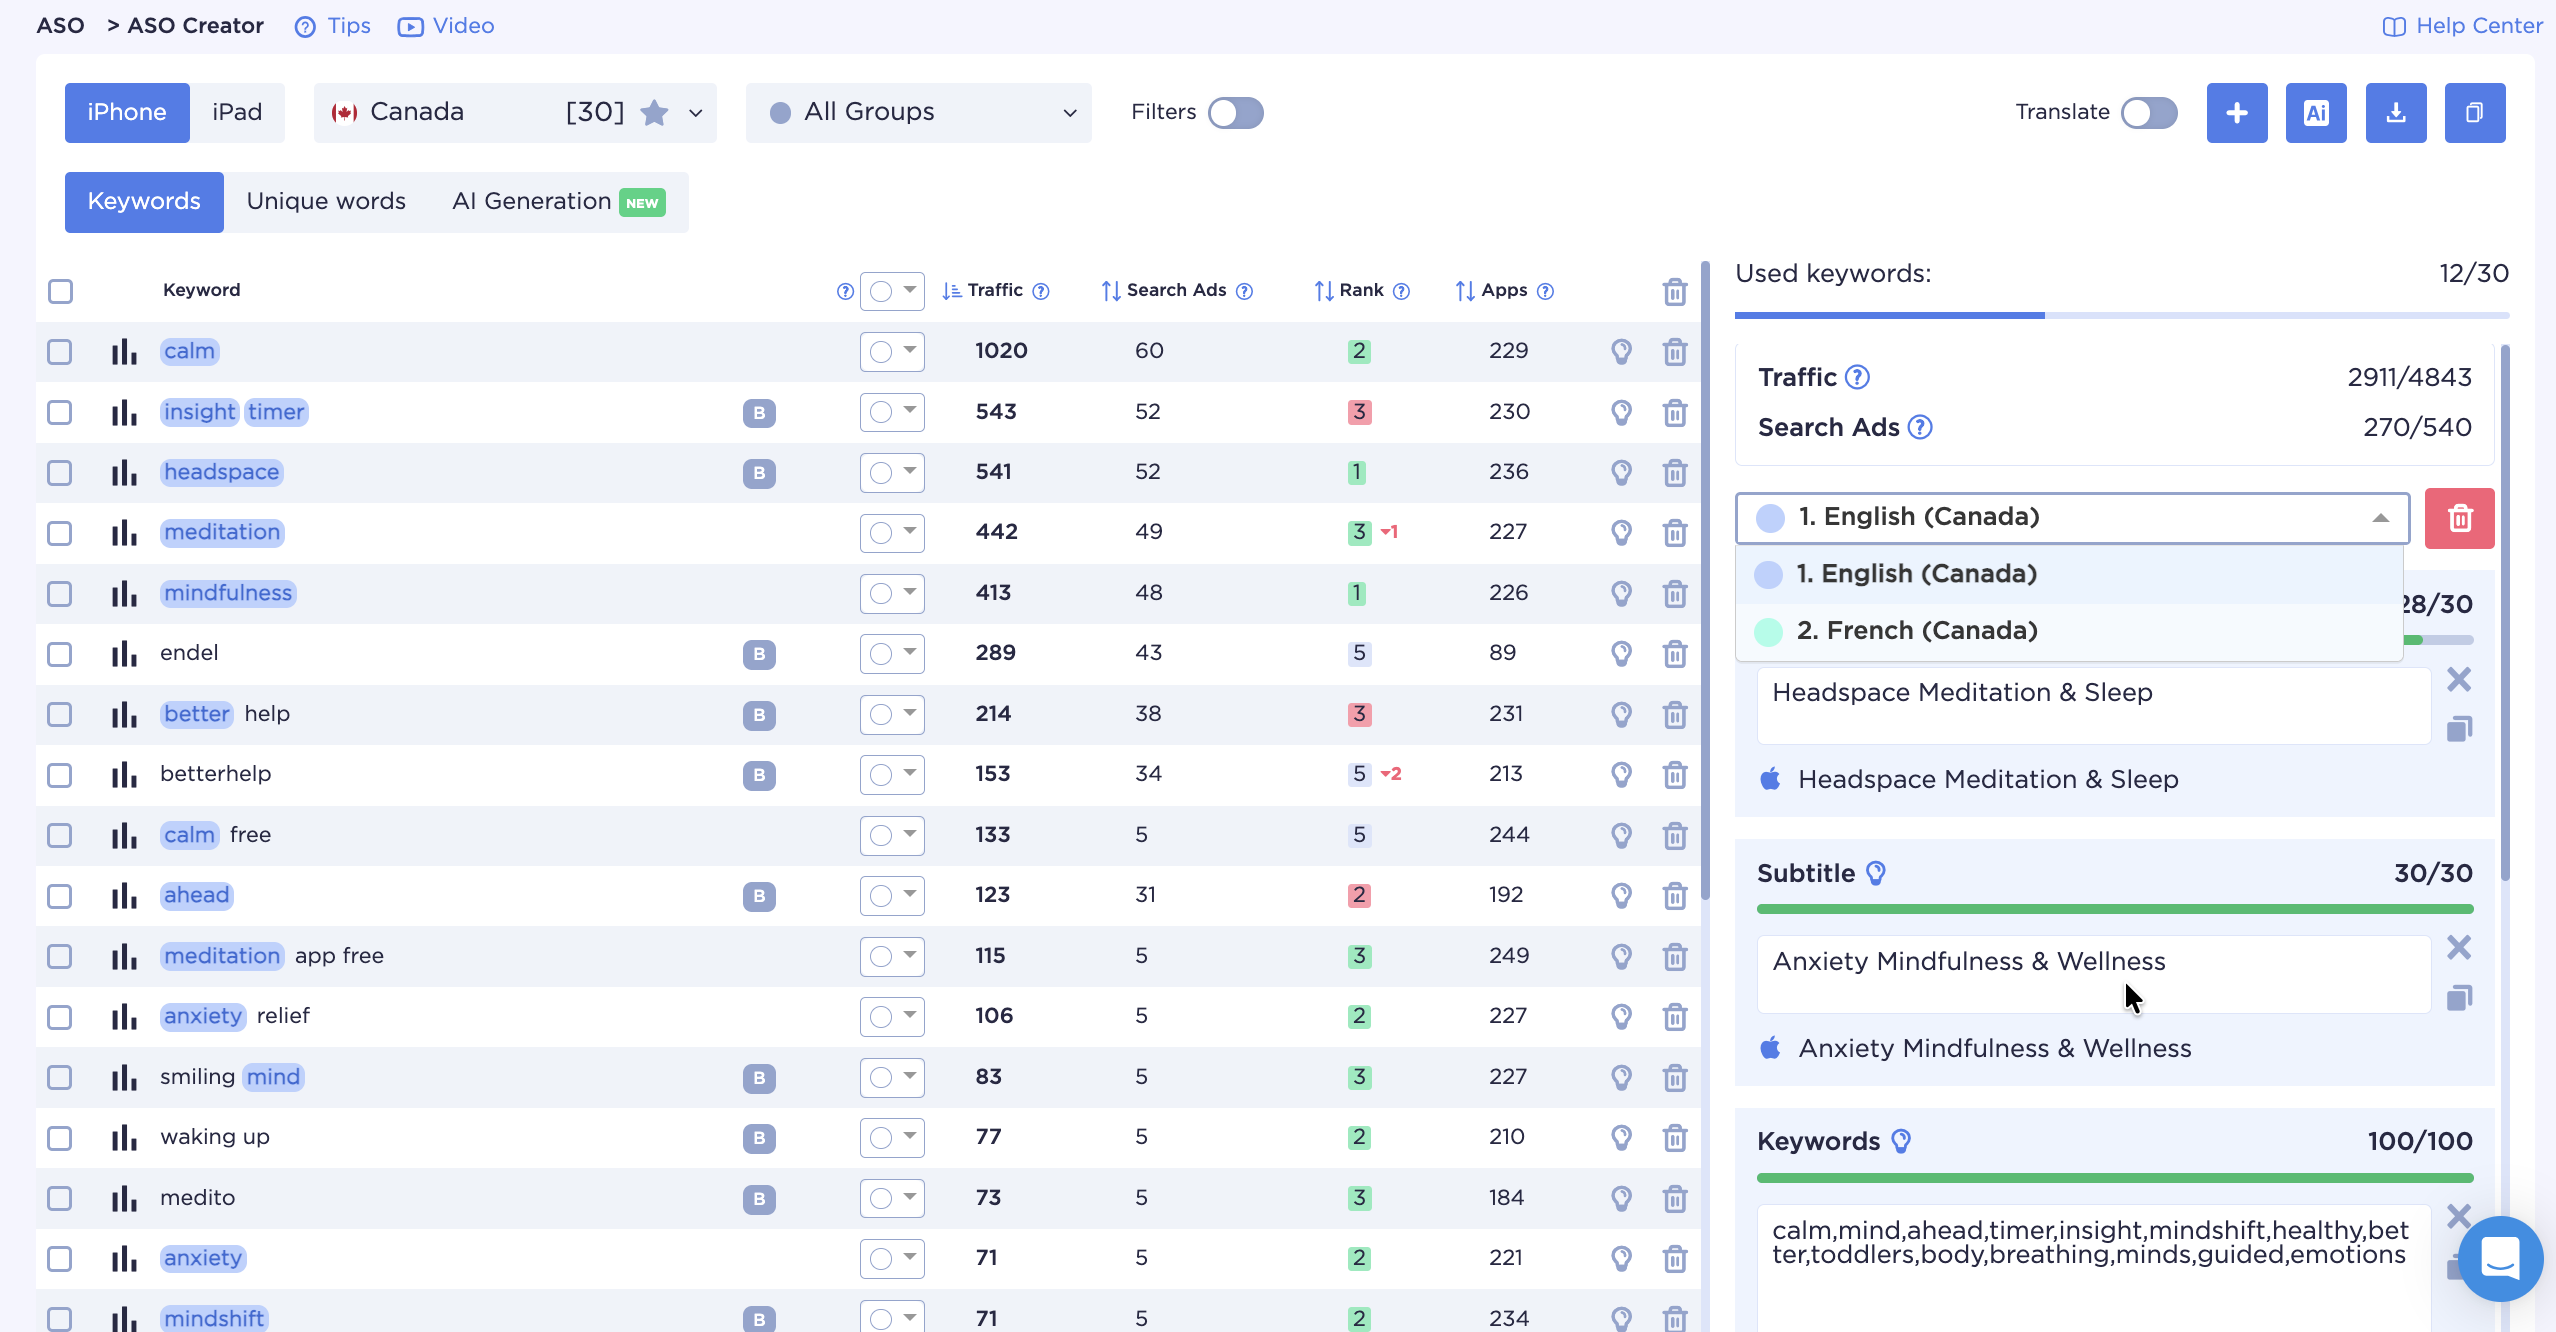Click the red delete locale button
2556x1332 pixels.
click(2459, 518)
